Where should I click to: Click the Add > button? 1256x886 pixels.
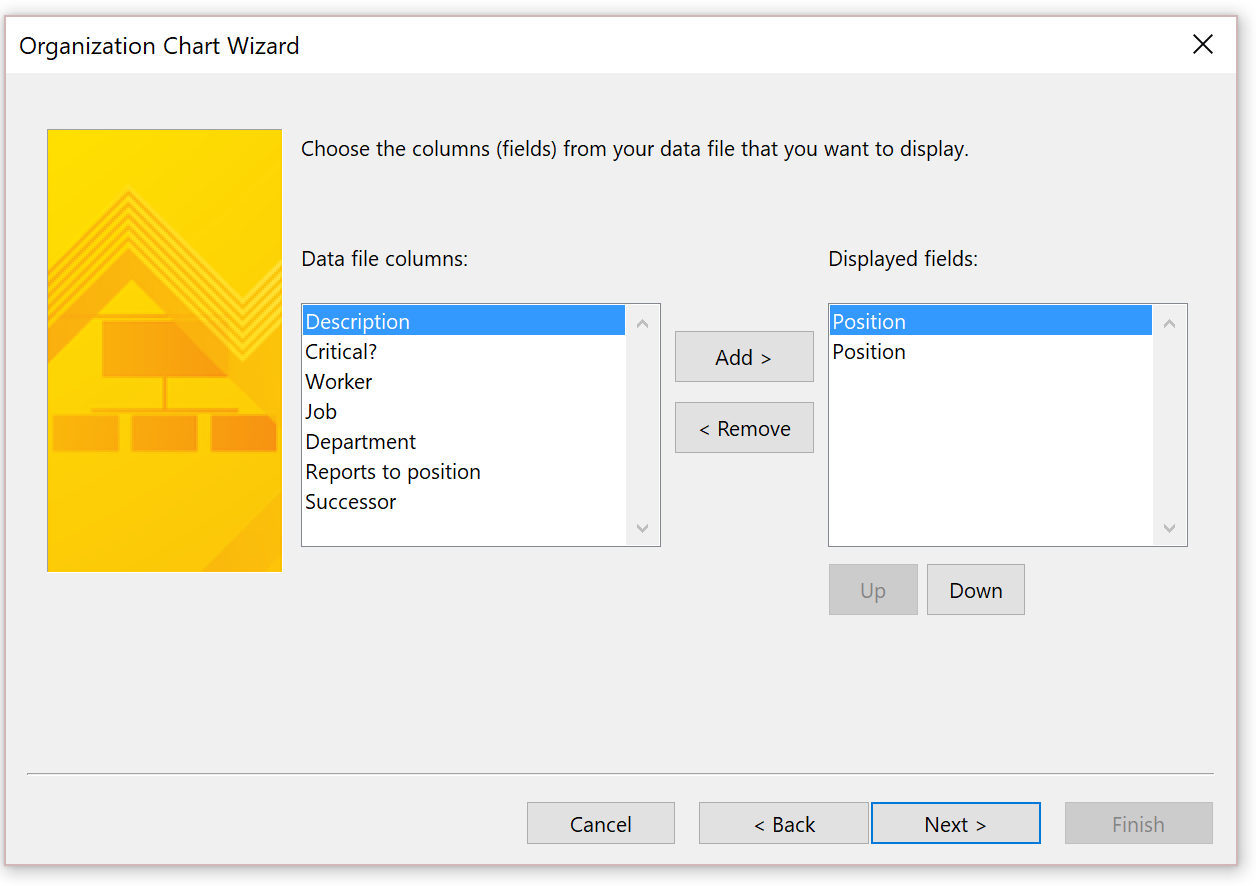point(744,357)
